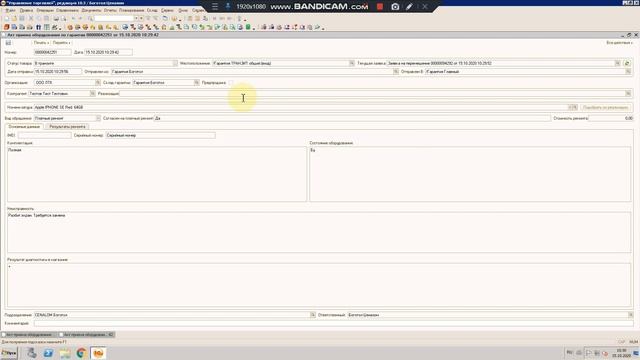Open Chrome from the taskbar

(81, 353)
